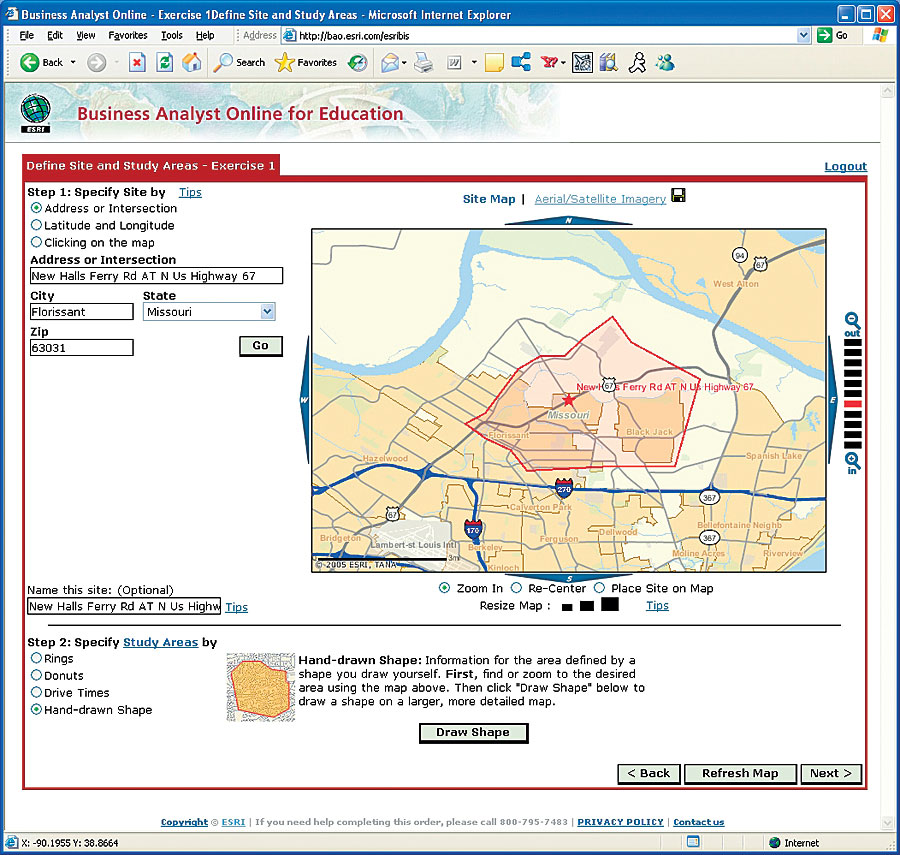Open the View menu
The height and width of the screenshot is (855, 900).
tap(86, 36)
